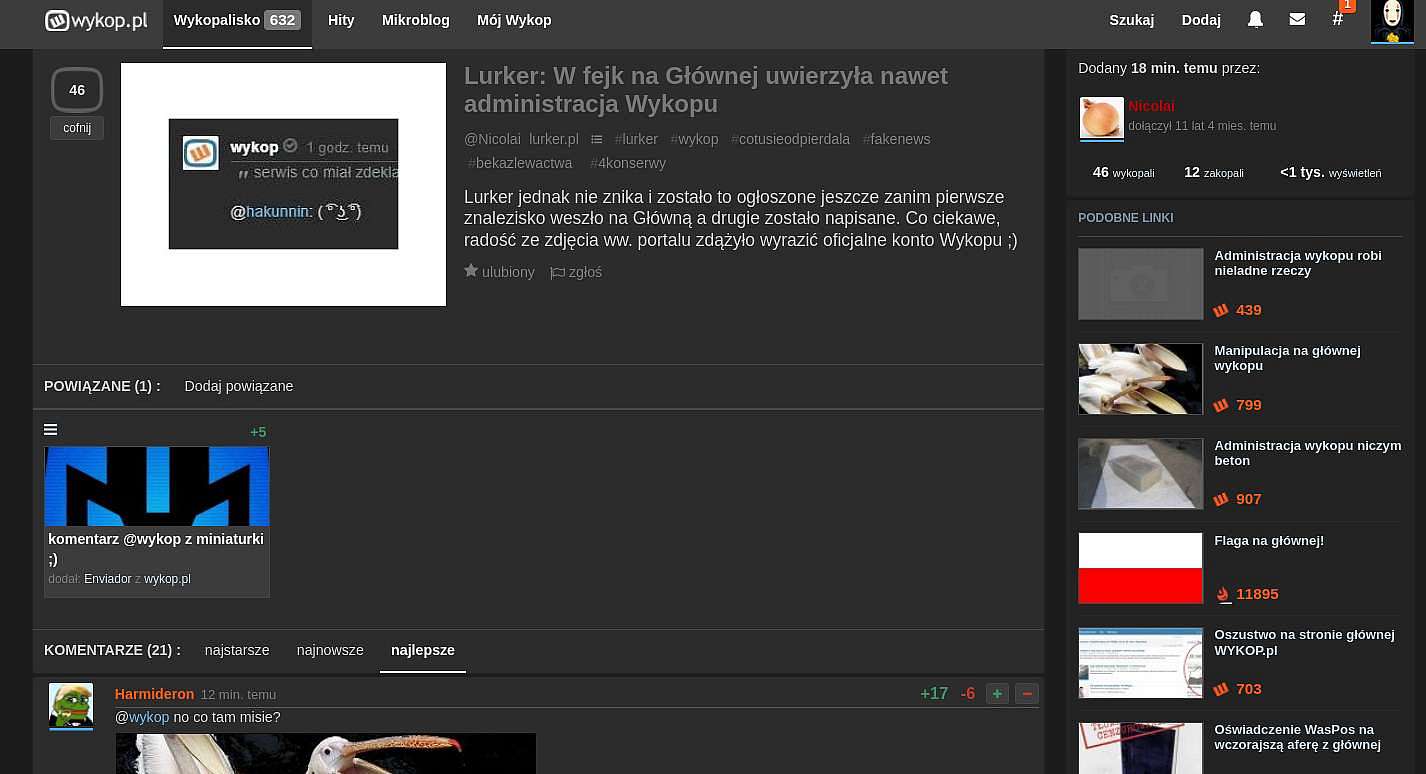Click Polish flag thumbnail in similar links
Viewport: 1426px width, 774px height.
coord(1140,568)
